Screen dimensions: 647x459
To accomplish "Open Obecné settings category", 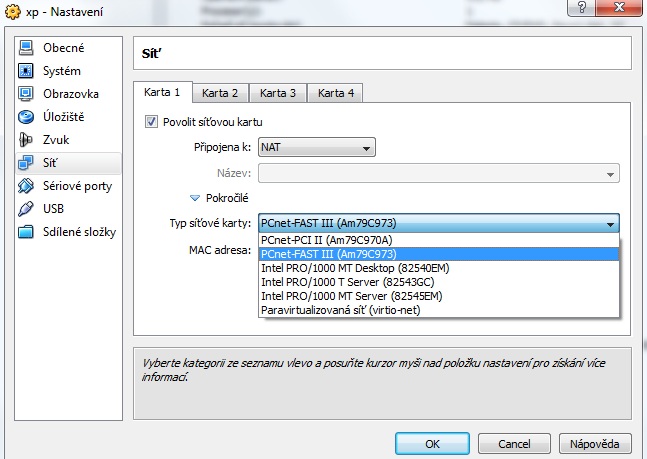I will (68, 48).
